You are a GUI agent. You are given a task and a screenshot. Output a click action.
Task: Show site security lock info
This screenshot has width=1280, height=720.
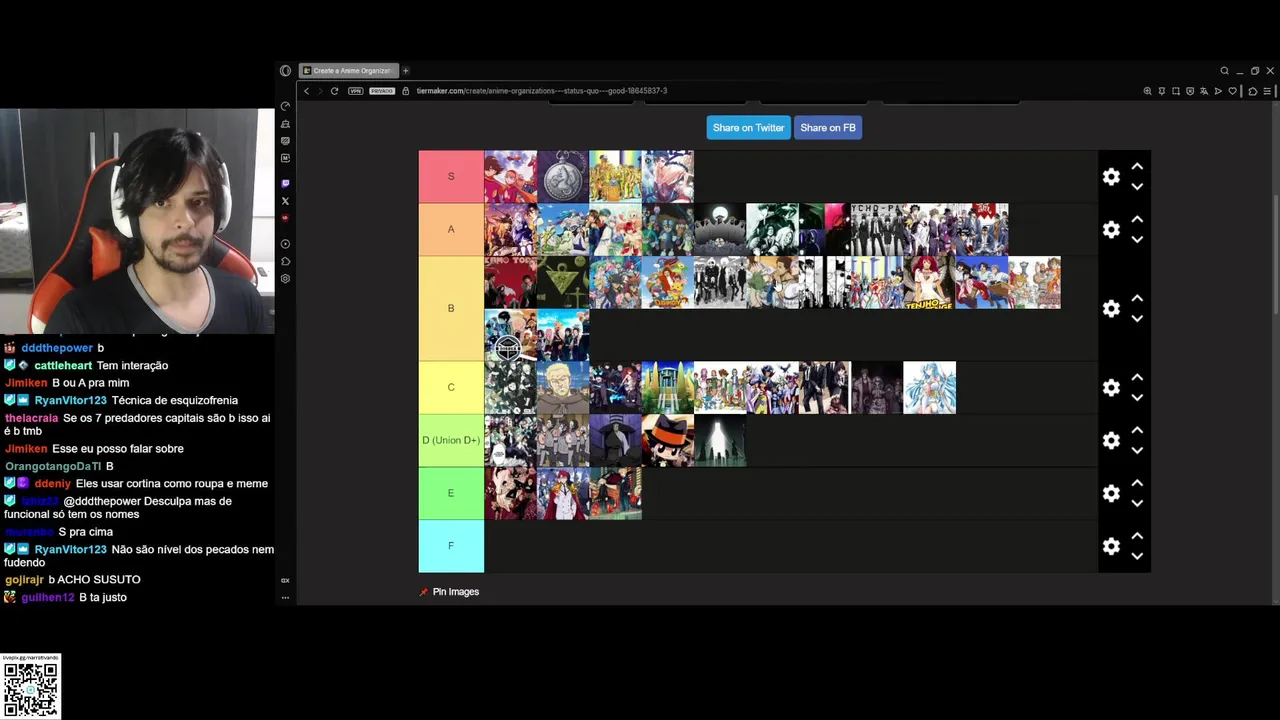(x=406, y=91)
